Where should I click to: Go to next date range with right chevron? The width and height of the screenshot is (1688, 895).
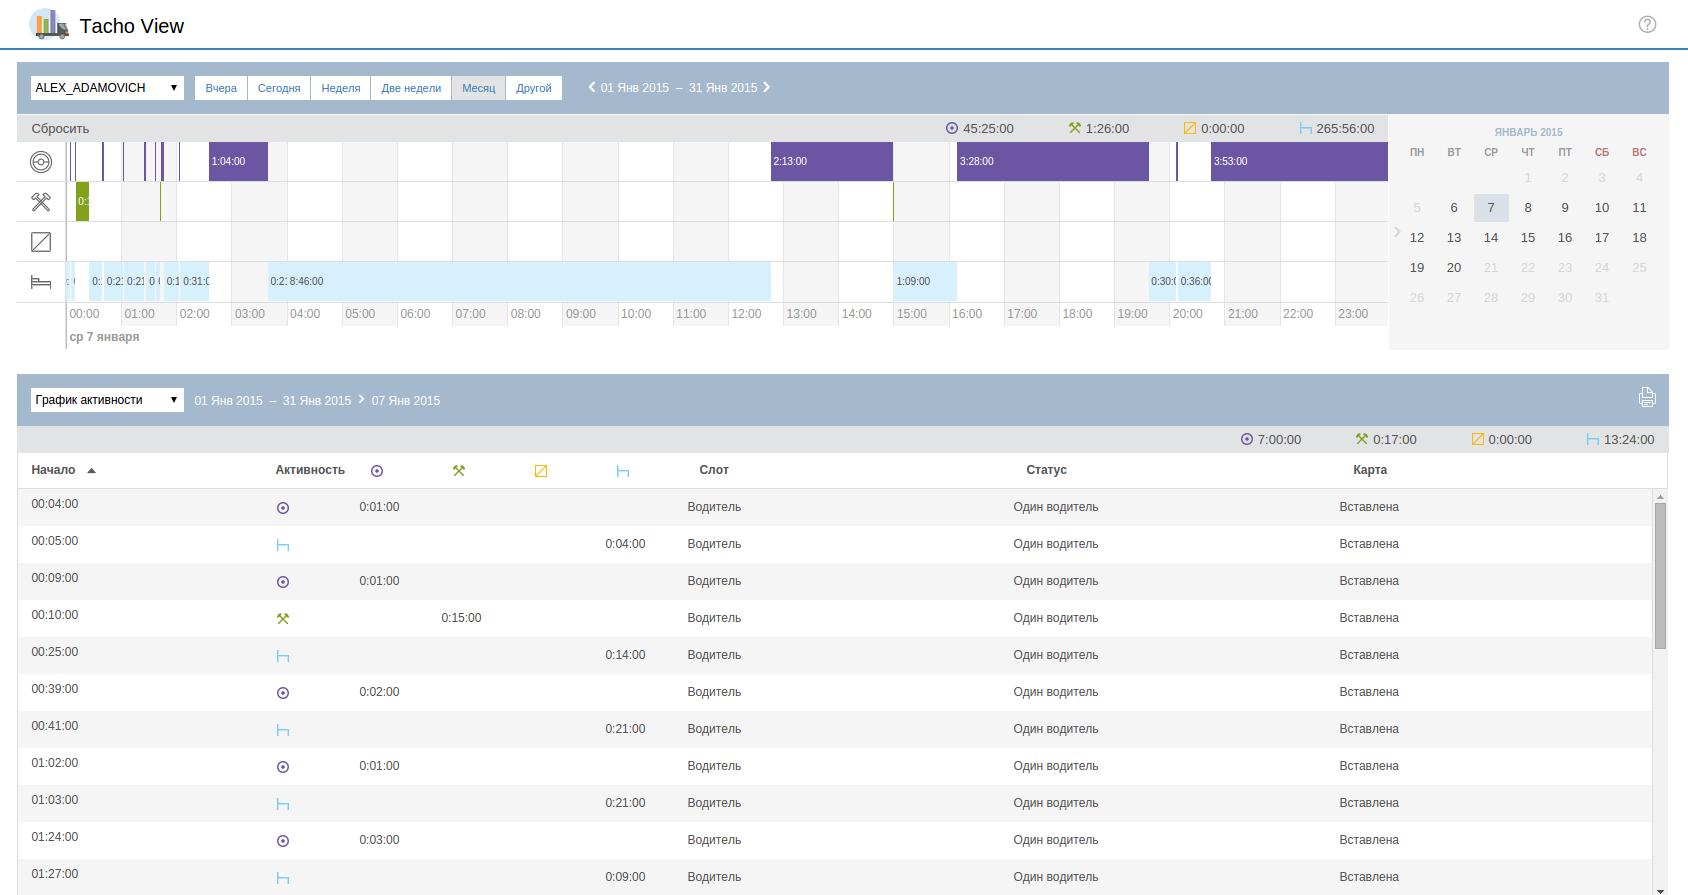click(x=767, y=87)
